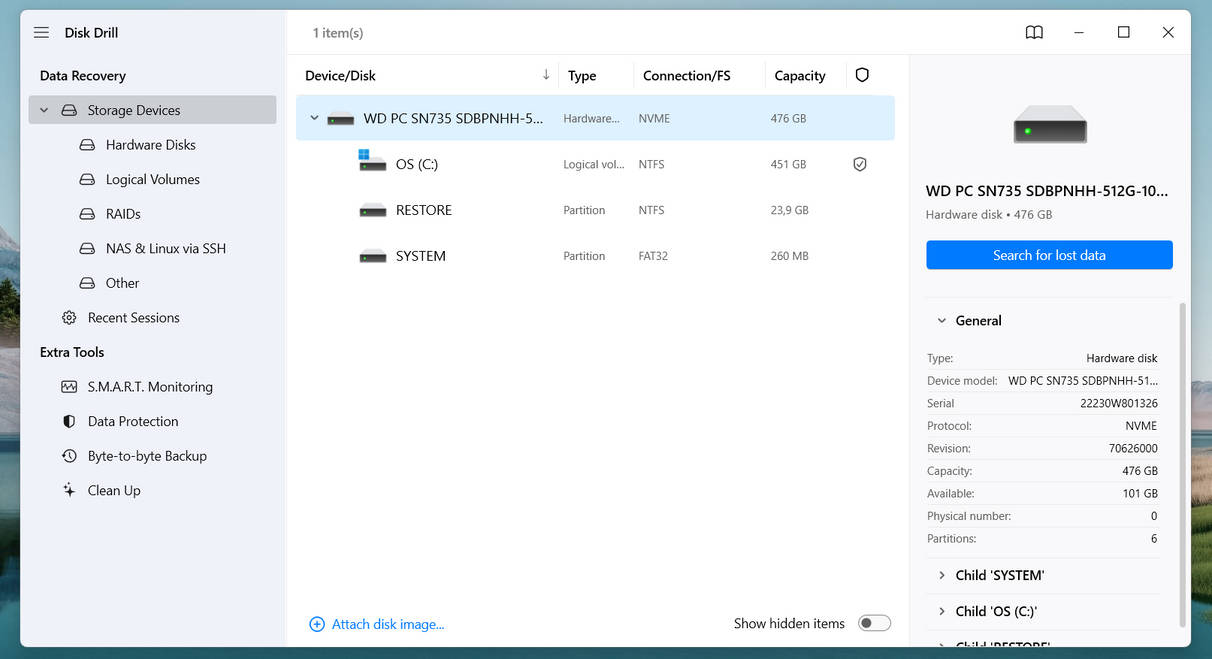Expand the Child 'OS (C:)' section
The width and height of the screenshot is (1212, 659).
pos(941,611)
